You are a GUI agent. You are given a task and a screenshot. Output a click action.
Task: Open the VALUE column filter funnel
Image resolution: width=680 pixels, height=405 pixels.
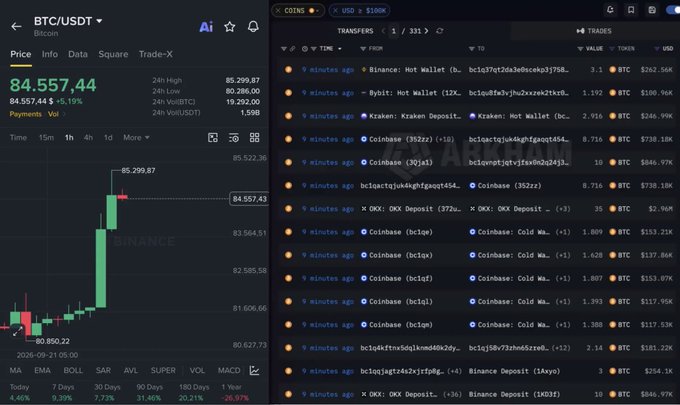tap(580, 49)
